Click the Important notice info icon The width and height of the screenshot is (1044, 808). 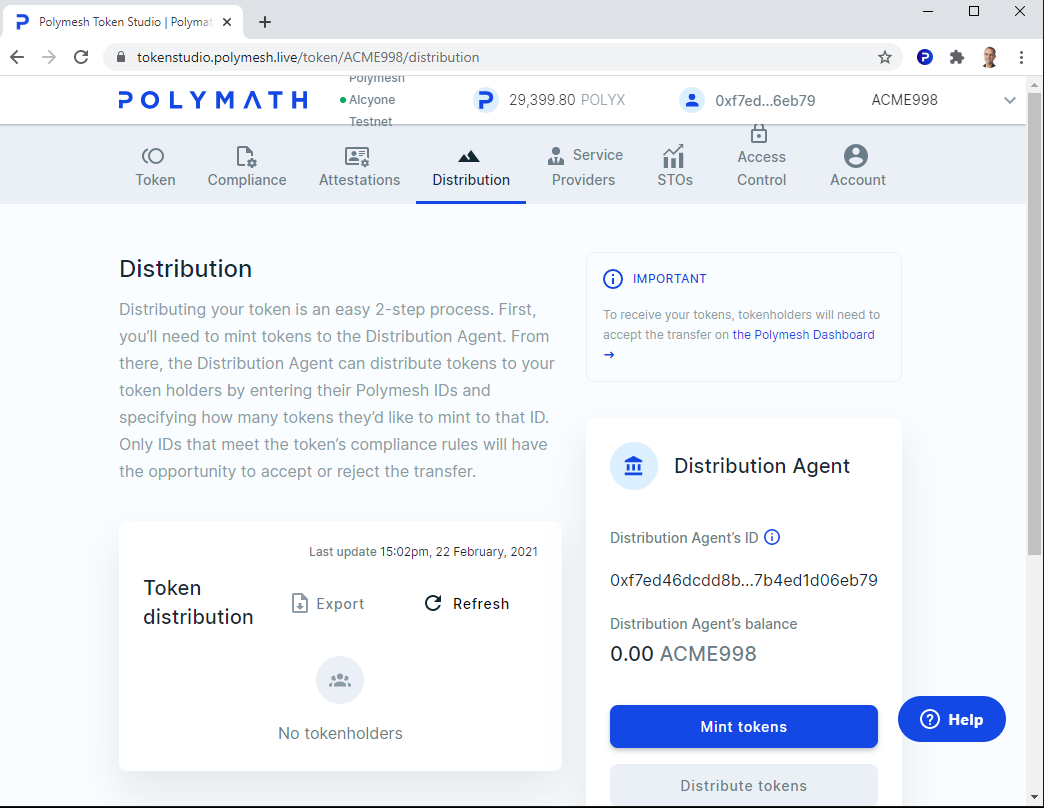613,279
